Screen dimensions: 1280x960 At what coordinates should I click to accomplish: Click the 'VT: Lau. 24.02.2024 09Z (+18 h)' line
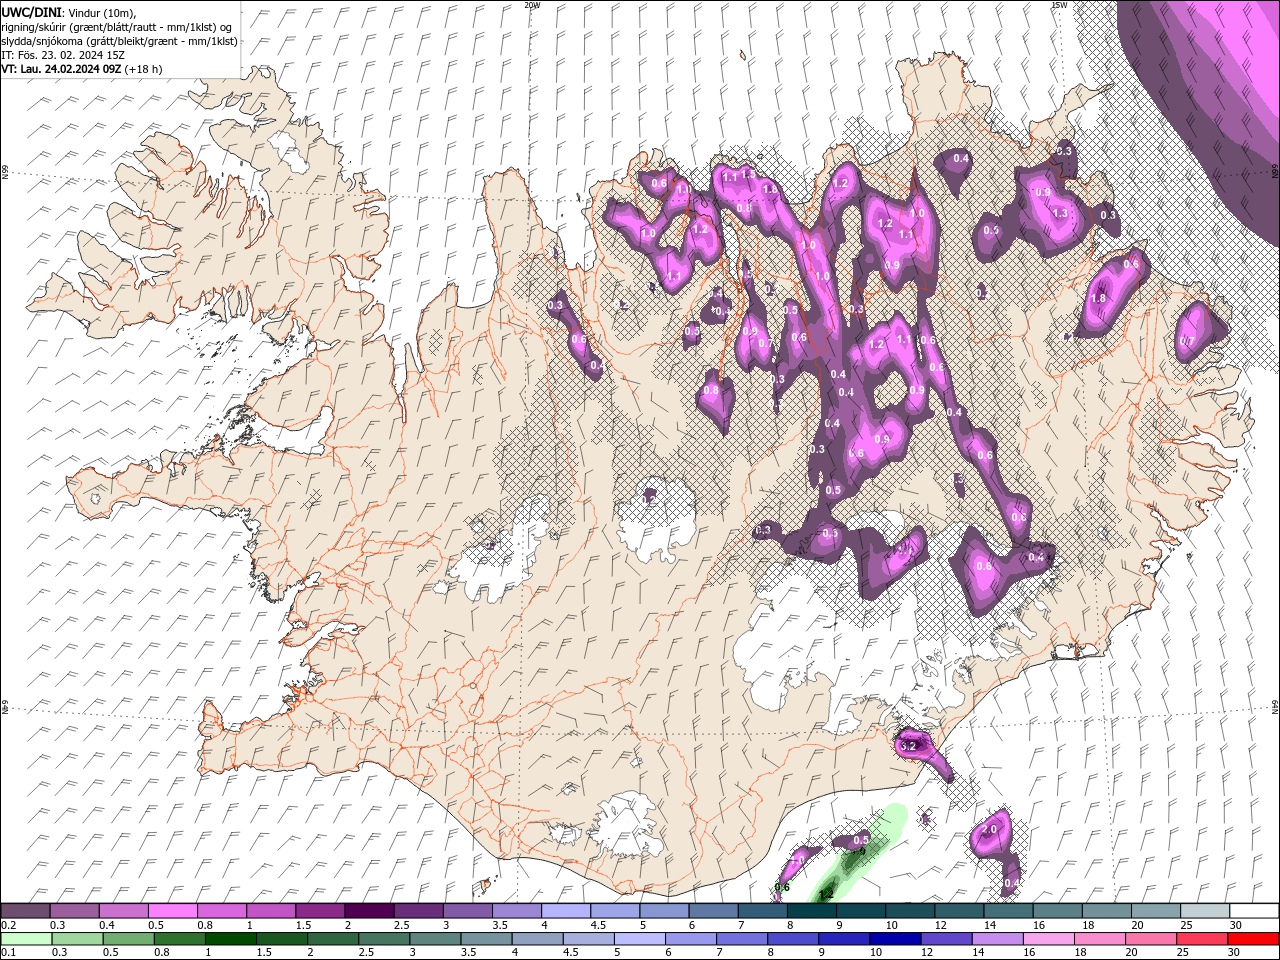(81, 69)
